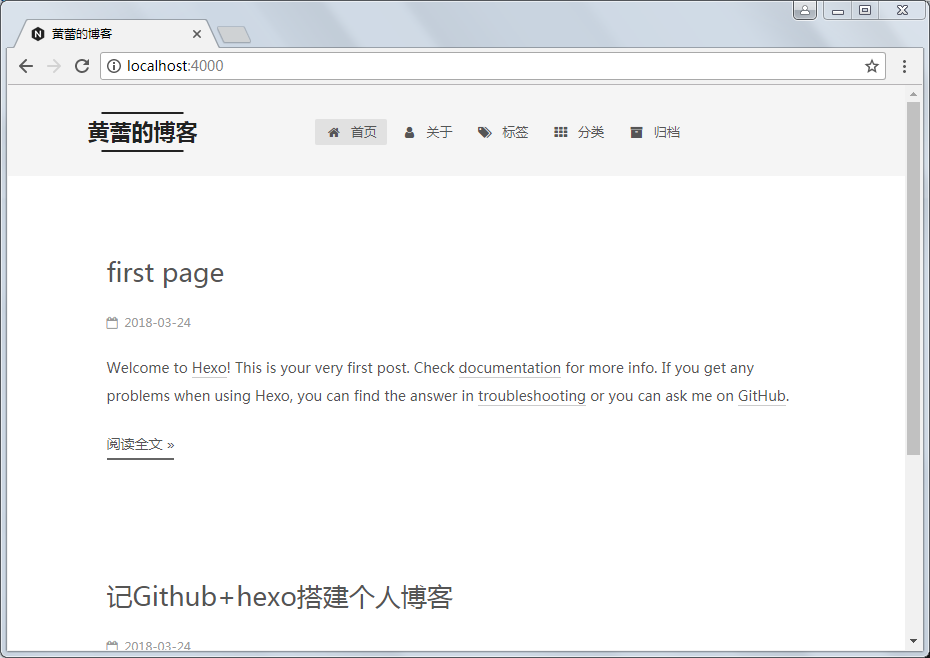Click the 黄蕾的博客 site title
The height and width of the screenshot is (658, 930).
point(142,132)
